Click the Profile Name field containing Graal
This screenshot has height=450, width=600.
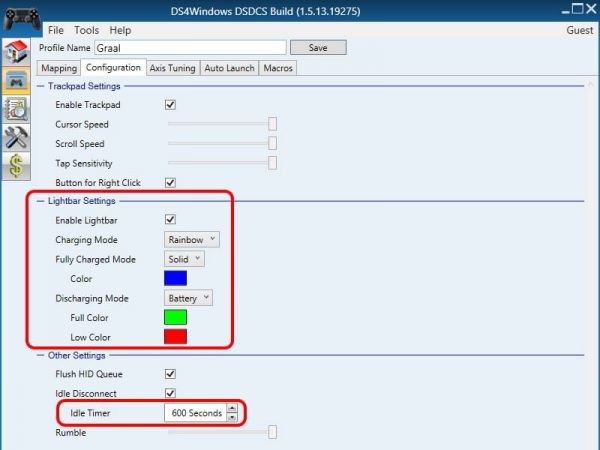tap(190, 48)
